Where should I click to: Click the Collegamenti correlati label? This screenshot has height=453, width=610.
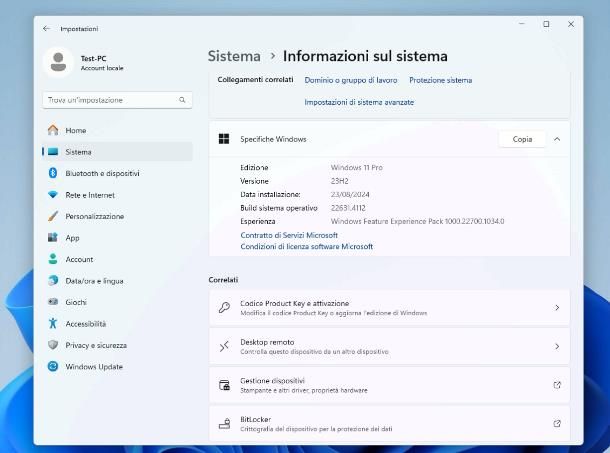(255, 79)
